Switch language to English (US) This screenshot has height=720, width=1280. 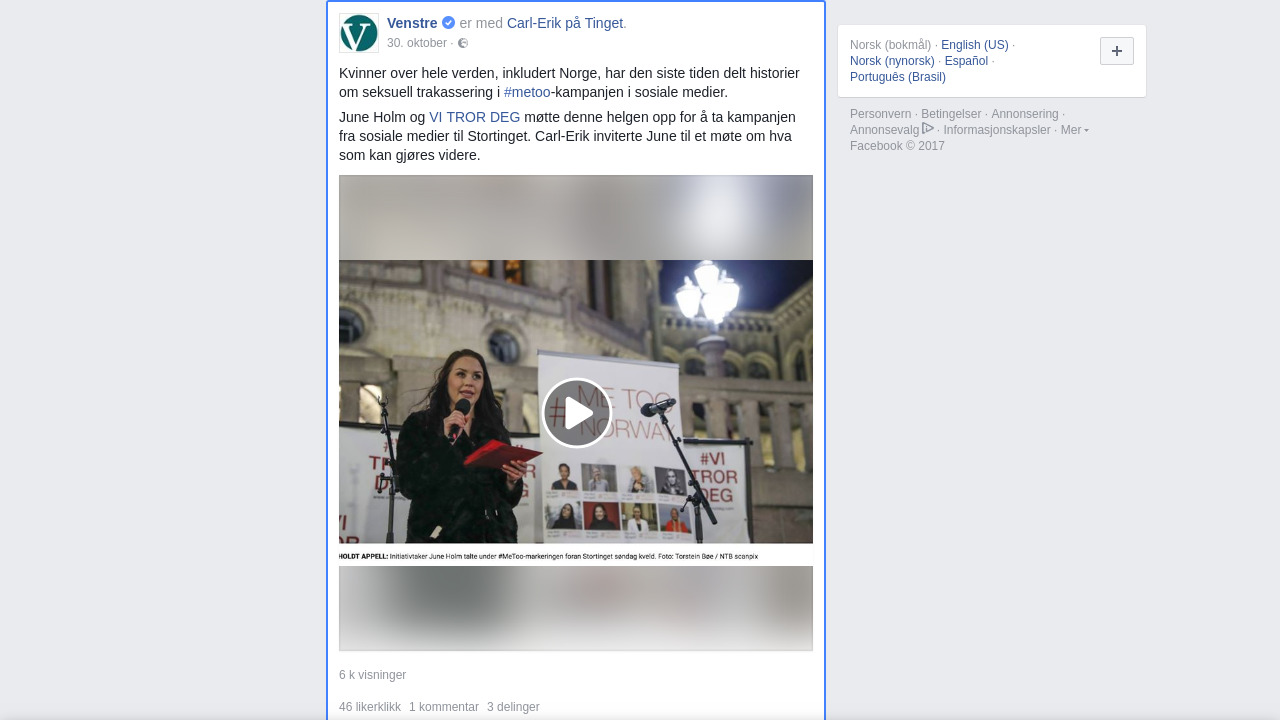pos(974,45)
